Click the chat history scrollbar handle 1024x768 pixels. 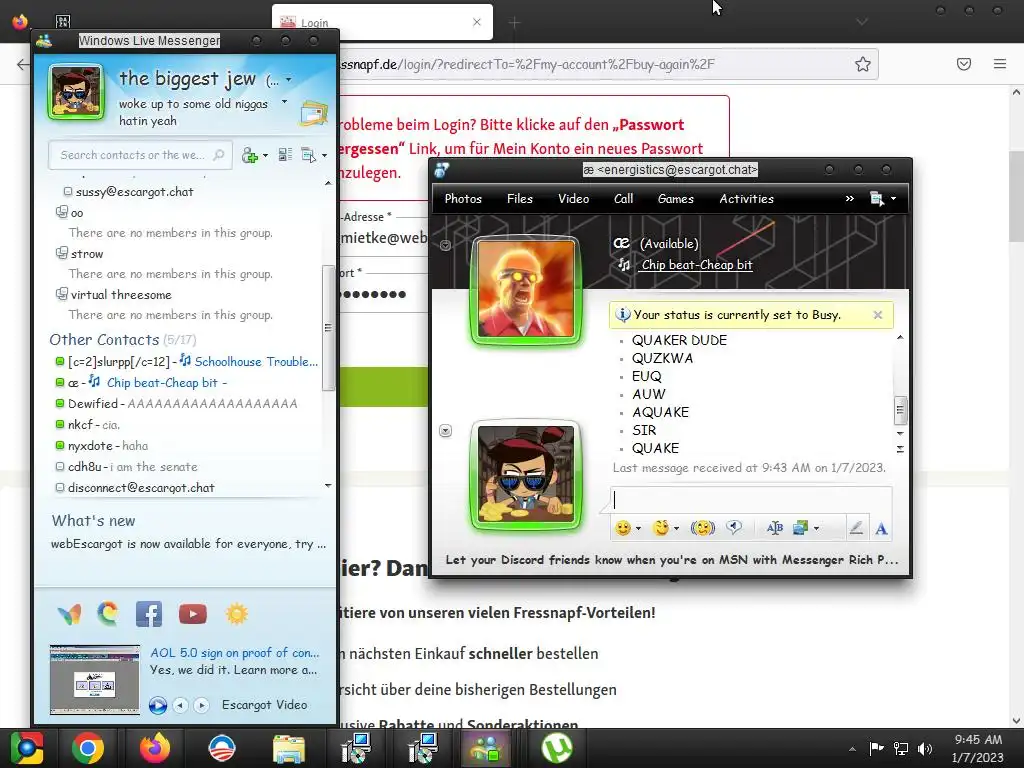point(900,410)
